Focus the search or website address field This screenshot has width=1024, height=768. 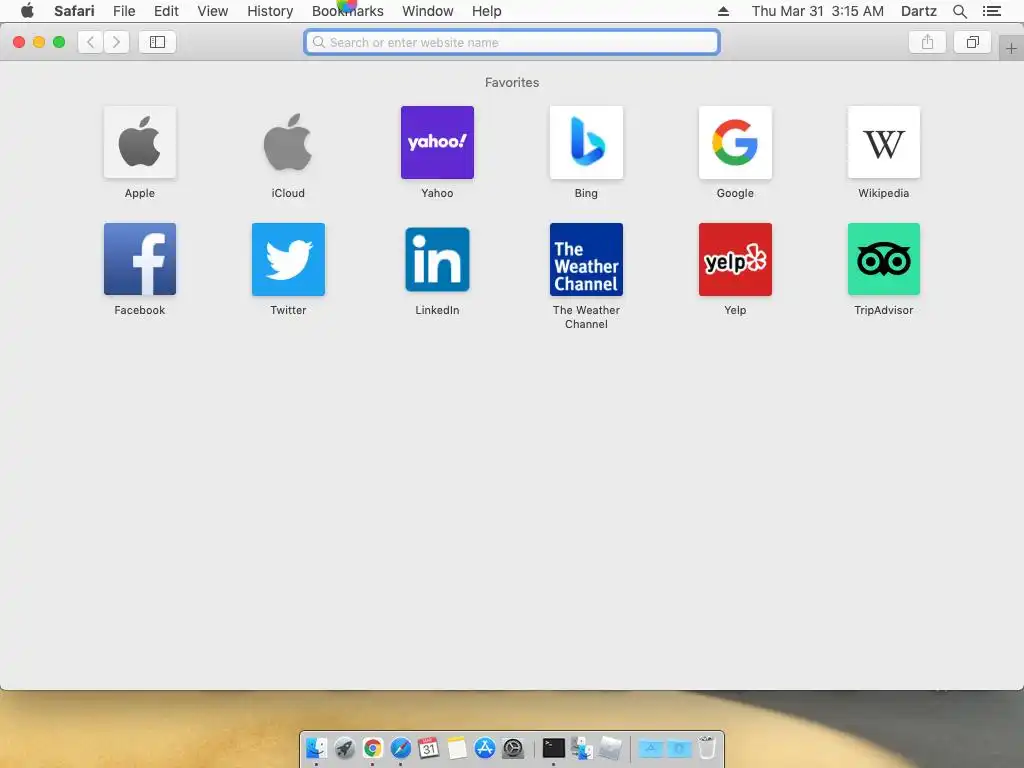pyautogui.click(x=512, y=42)
